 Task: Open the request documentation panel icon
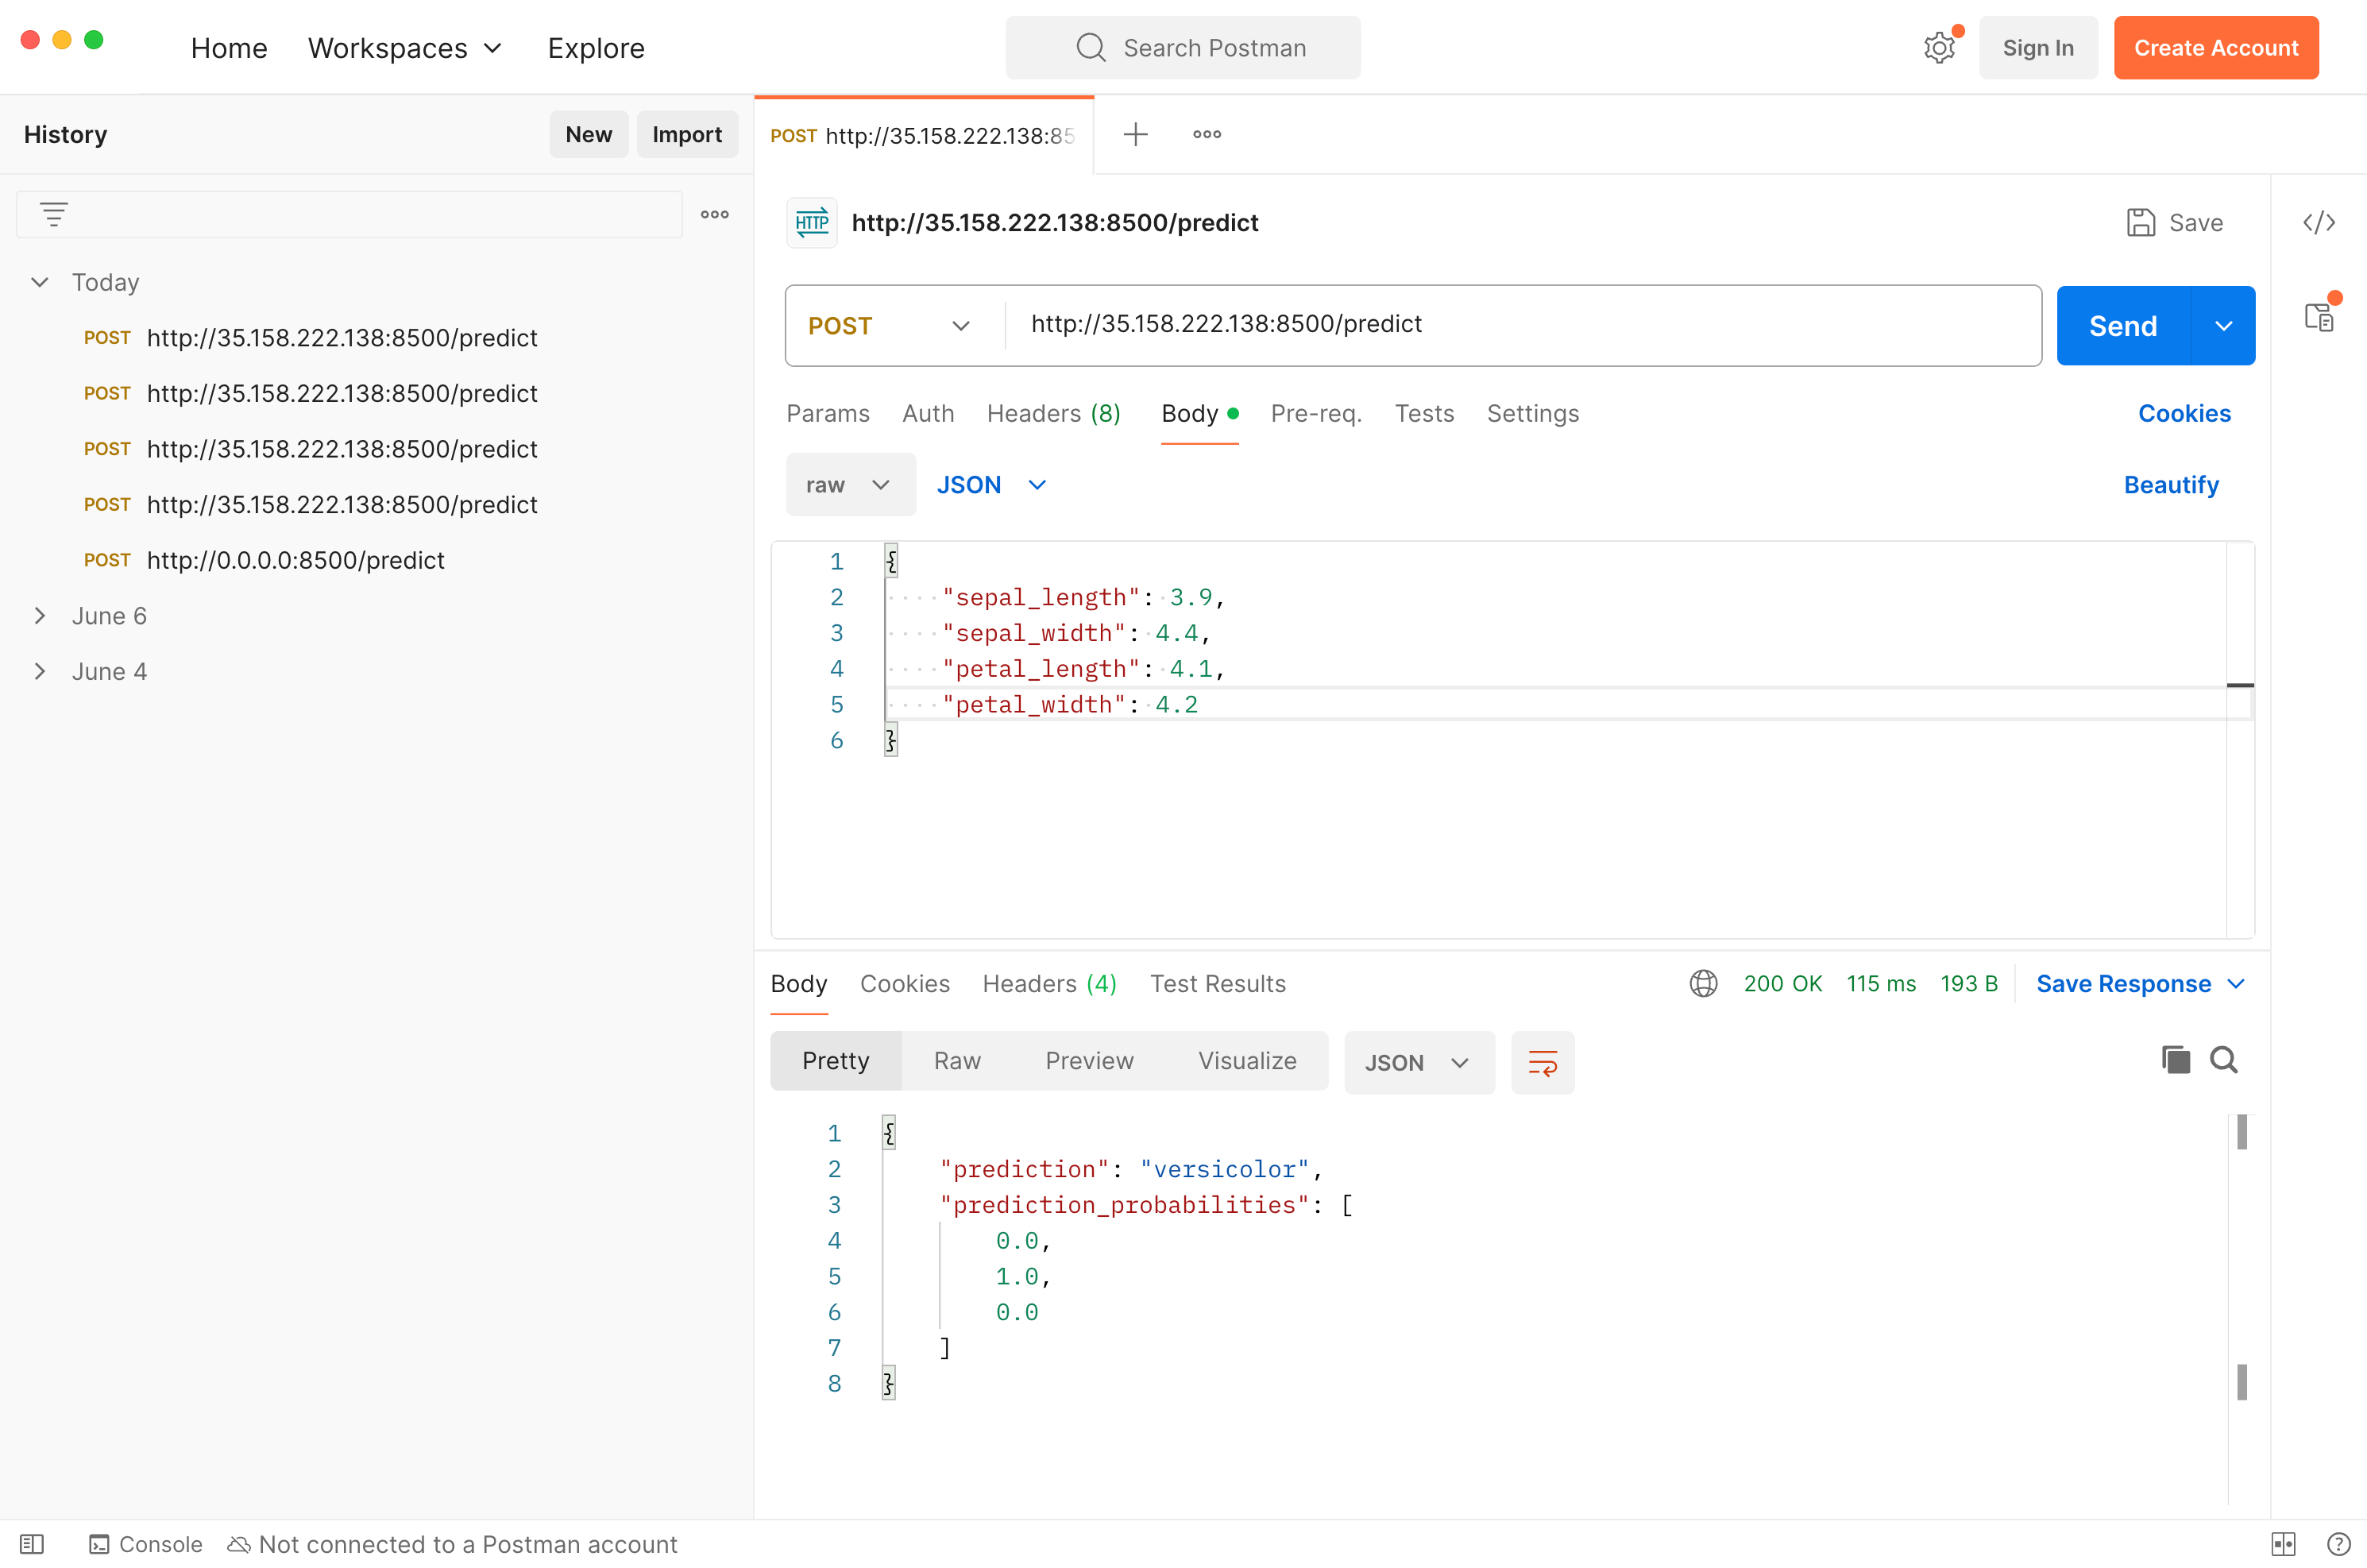[x=2318, y=318]
